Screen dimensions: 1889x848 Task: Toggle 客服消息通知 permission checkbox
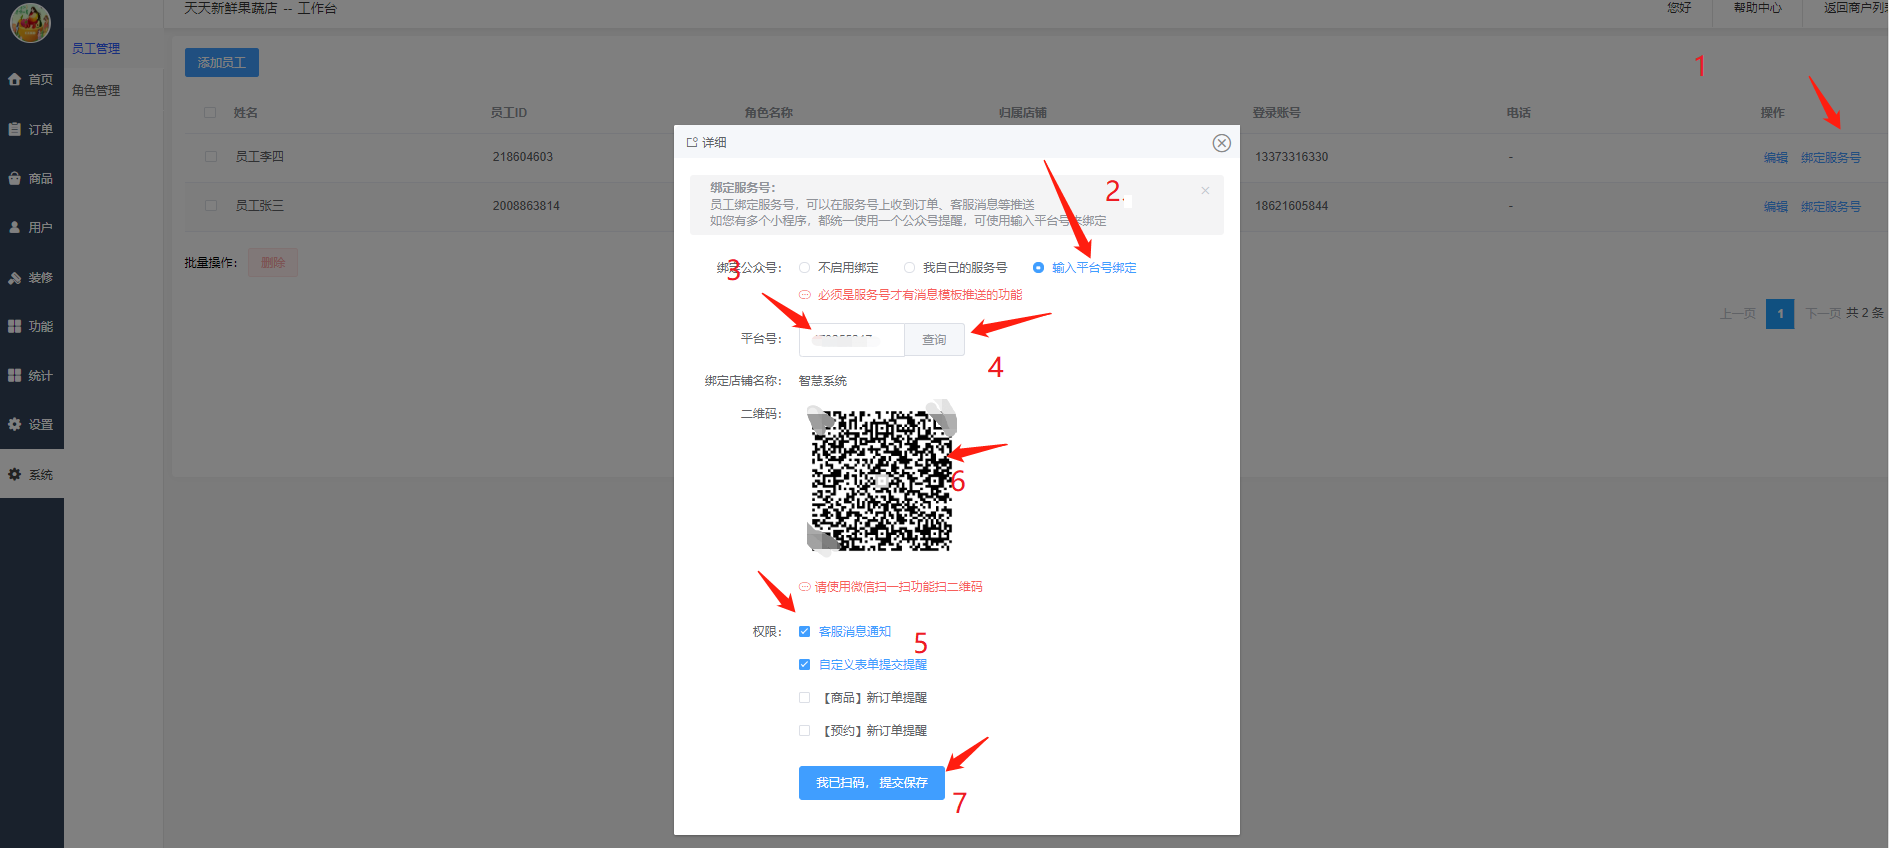coord(804,631)
